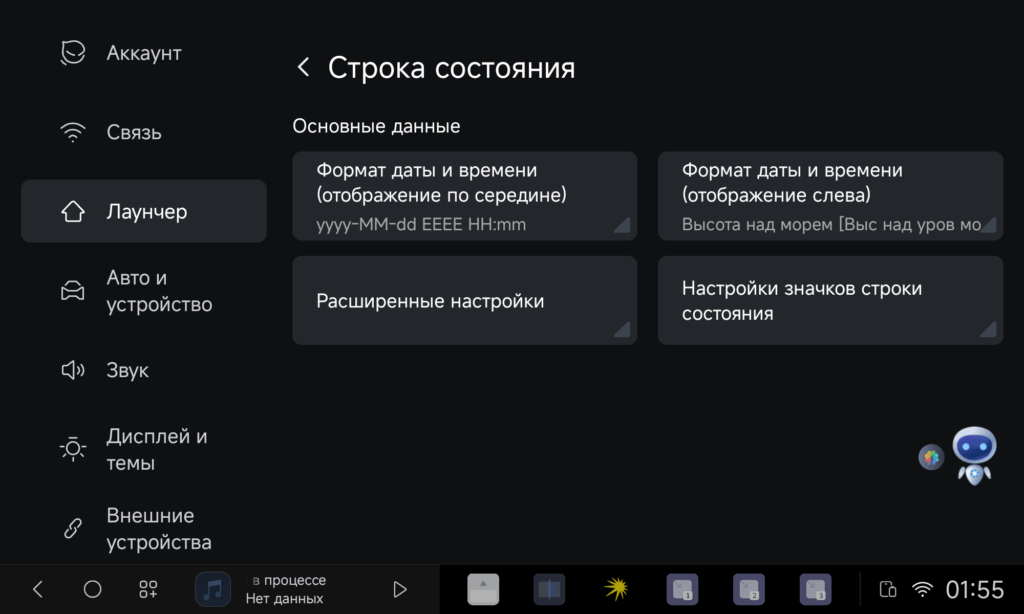Tap the yyyy-MM-dd EEEE HH:mm value
Image resolution: width=1024 pixels, height=614 pixels.
click(421, 225)
